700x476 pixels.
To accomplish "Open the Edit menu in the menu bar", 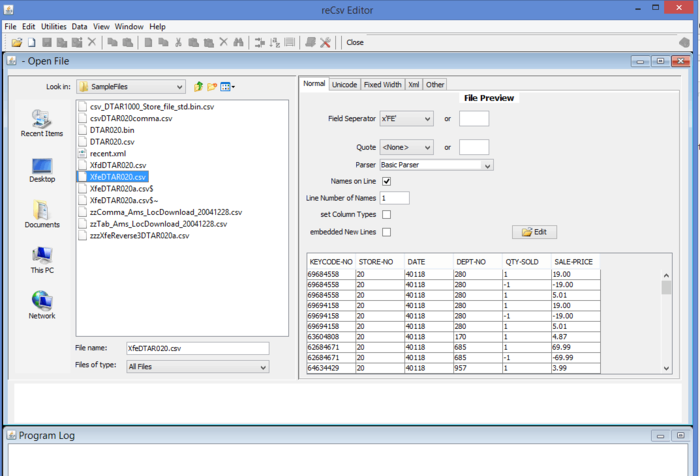I will click(x=29, y=26).
